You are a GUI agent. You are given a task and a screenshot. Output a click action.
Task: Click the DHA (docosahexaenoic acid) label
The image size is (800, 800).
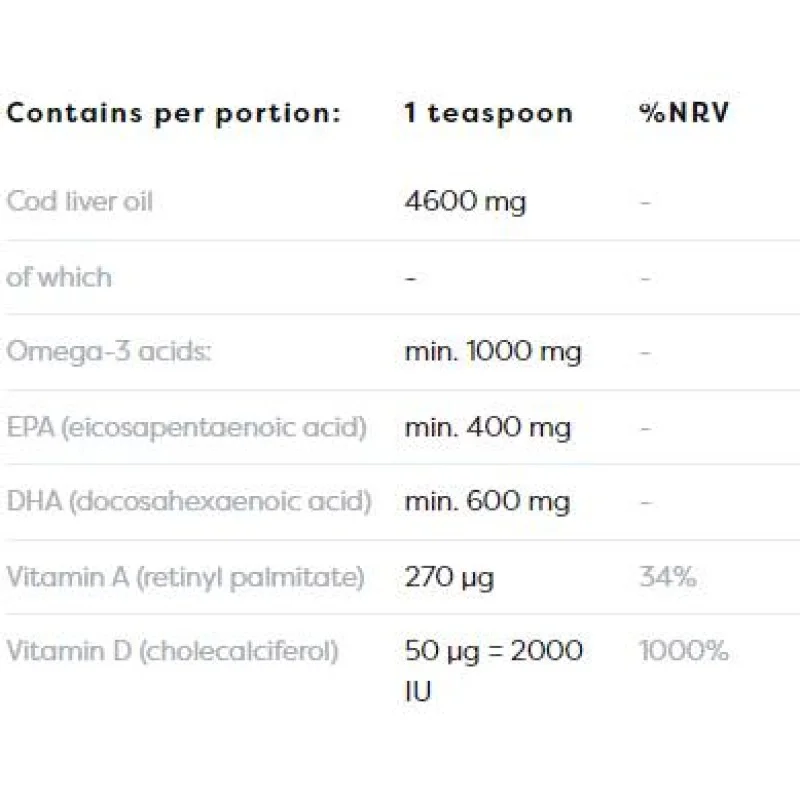pyautogui.click(x=189, y=501)
